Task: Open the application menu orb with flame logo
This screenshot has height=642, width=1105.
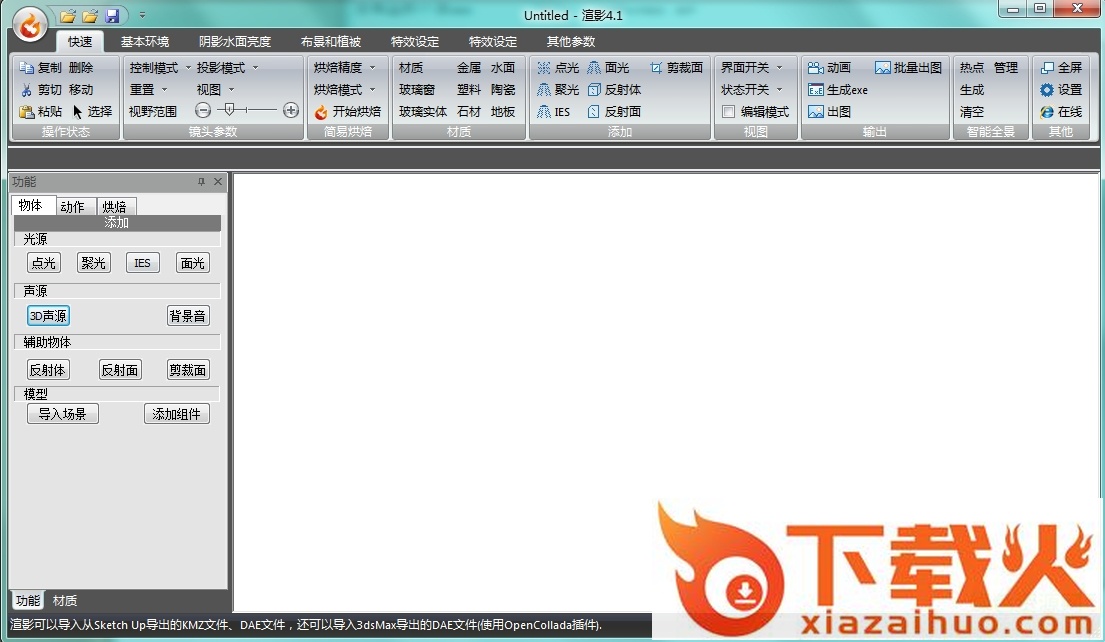Action: 30,25
